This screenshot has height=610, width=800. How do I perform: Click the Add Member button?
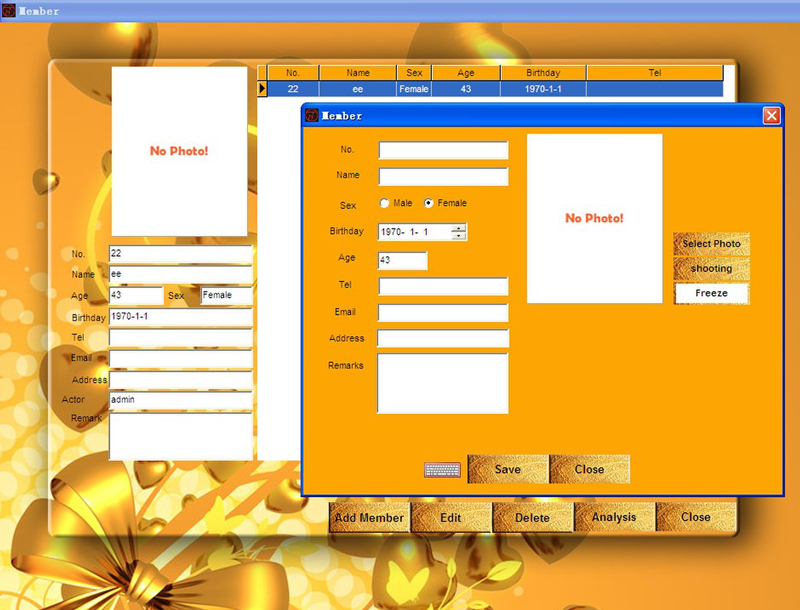[x=370, y=517]
